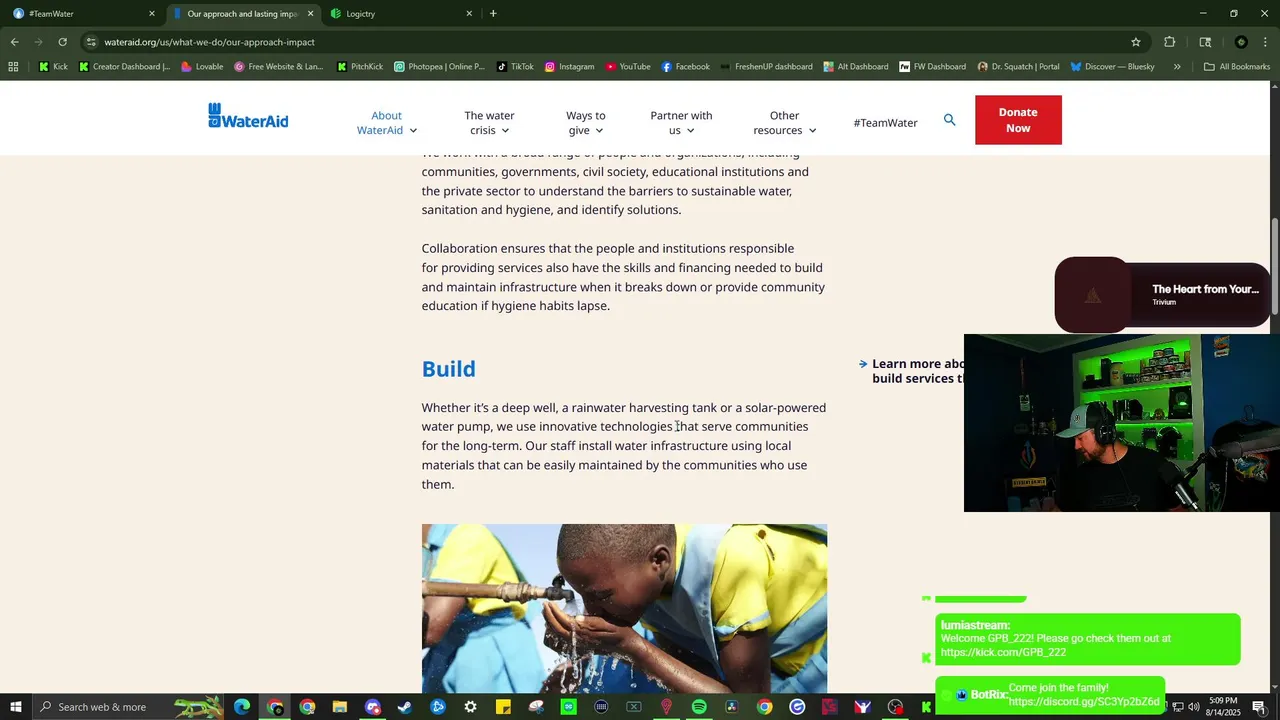Image resolution: width=1280 pixels, height=720 pixels.
Task: Open Microsoft Edge from the taskbar
Action: [242, 707]
